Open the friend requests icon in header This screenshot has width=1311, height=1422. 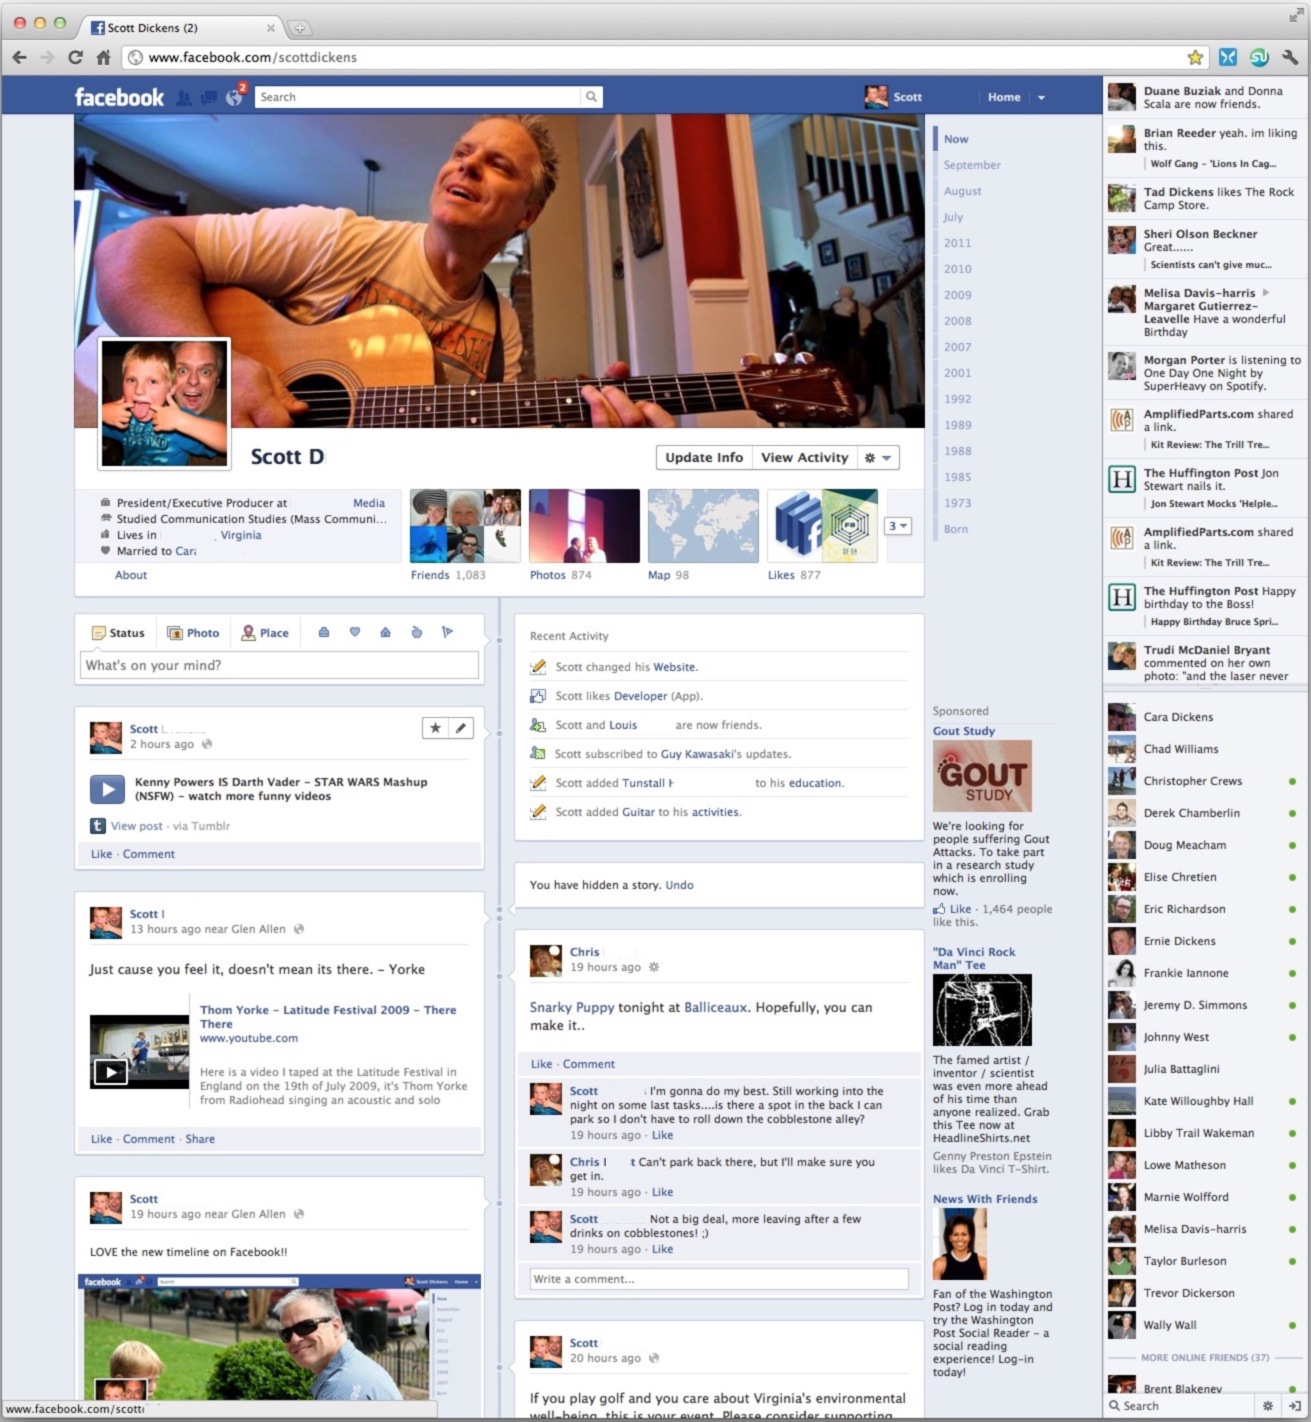(184, 97)
